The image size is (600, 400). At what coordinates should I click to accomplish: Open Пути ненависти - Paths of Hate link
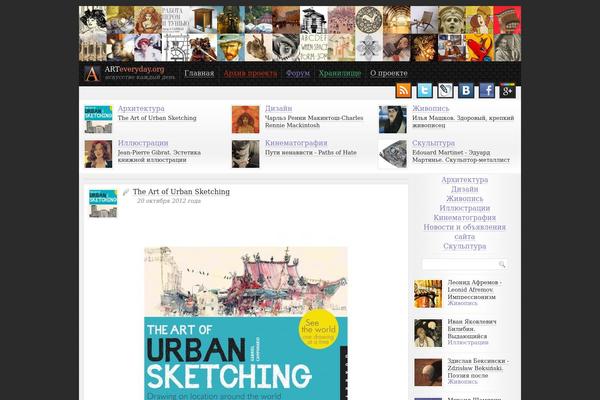311,152
